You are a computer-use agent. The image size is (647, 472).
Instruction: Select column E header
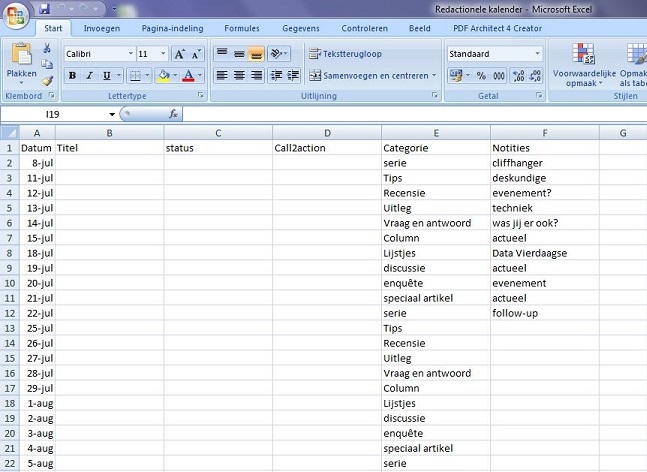coord(436,133)
